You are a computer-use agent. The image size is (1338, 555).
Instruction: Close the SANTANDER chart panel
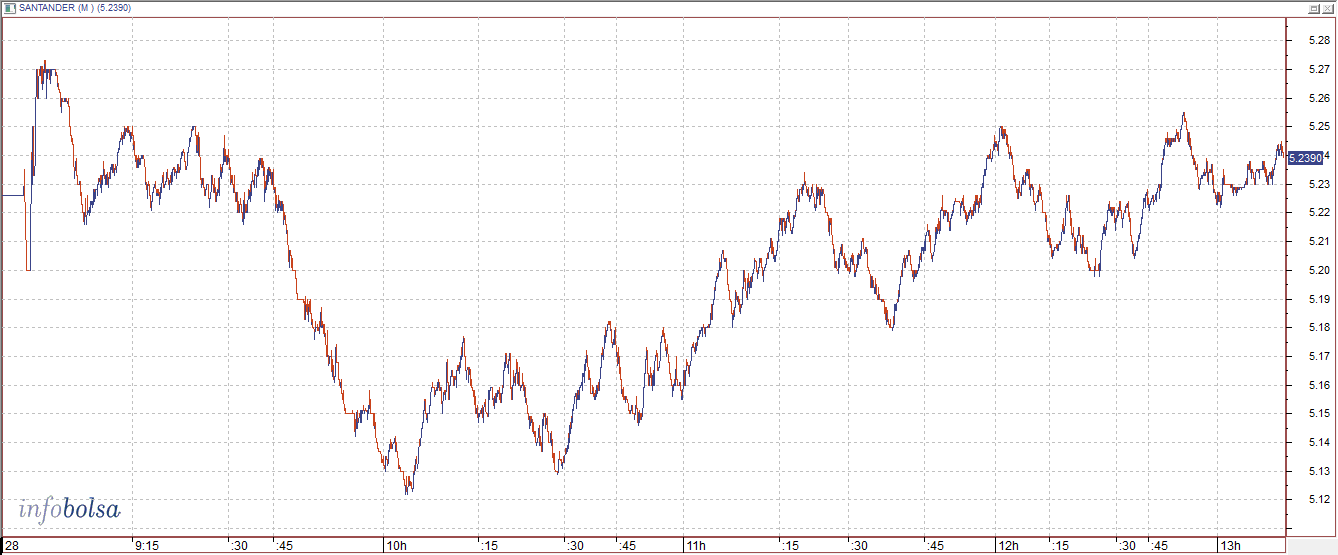coord(1327,8)
